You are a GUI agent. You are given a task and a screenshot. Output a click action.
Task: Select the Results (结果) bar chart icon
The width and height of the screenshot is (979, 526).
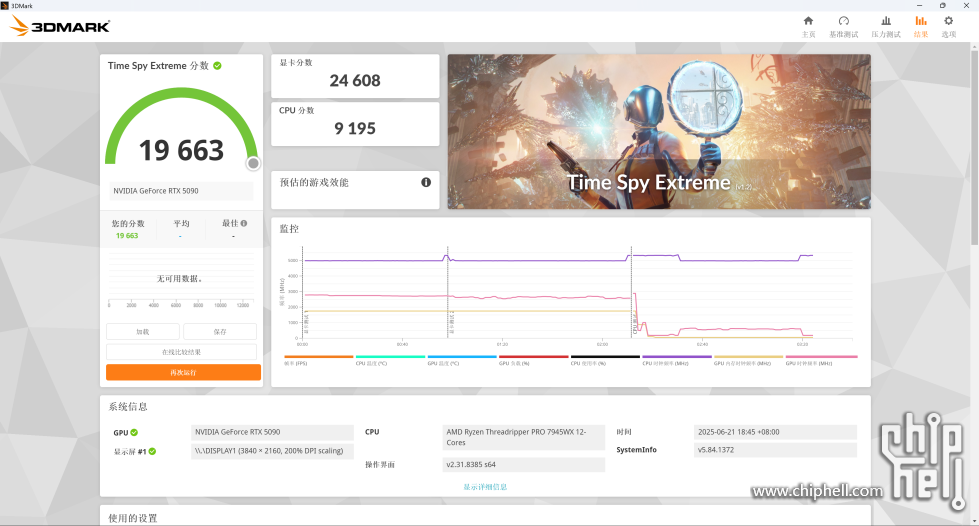(x=920, y=26)
